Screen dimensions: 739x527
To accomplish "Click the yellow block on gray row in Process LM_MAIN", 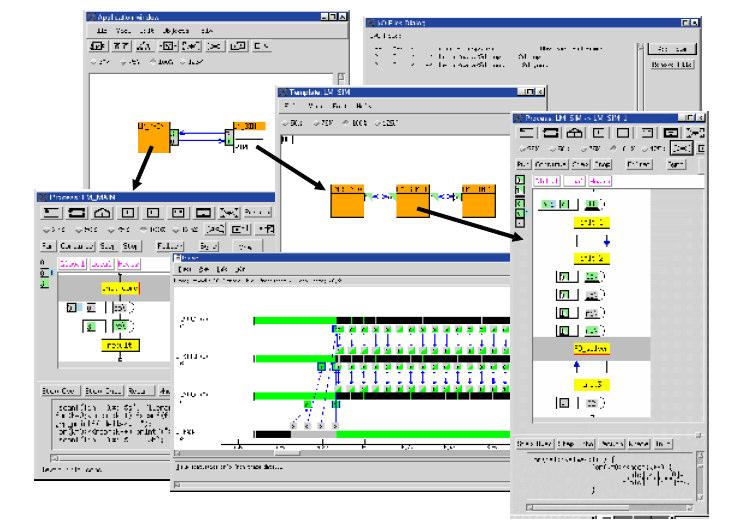I will [x=120, y=288].
